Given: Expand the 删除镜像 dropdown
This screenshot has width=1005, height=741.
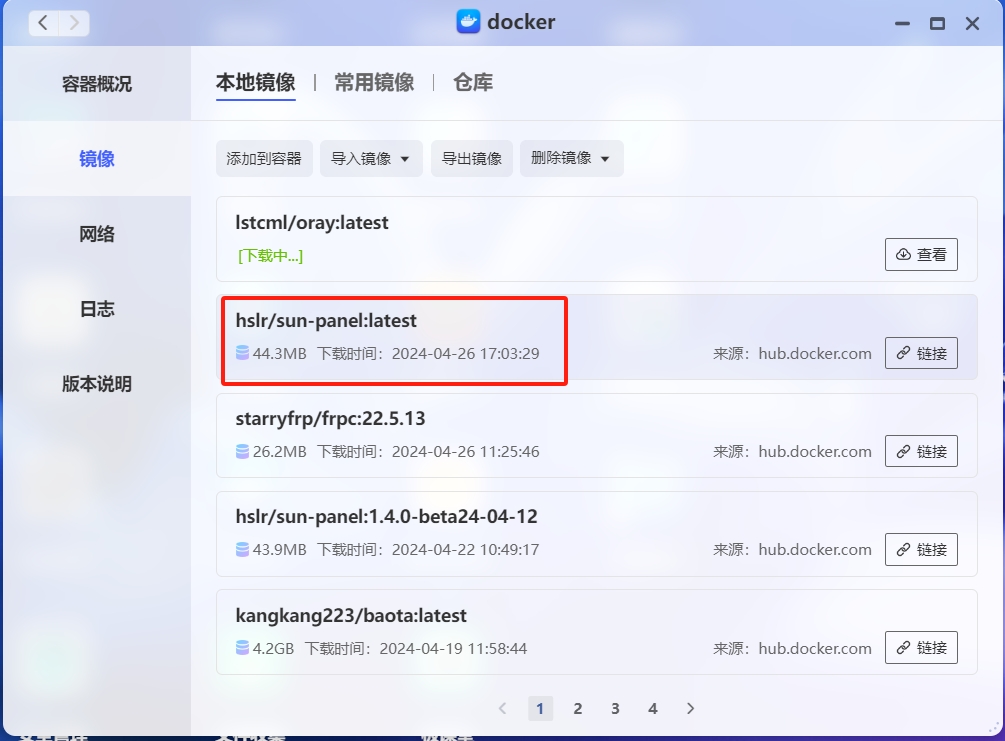Looking at the screenshot, I should point(571,158).
